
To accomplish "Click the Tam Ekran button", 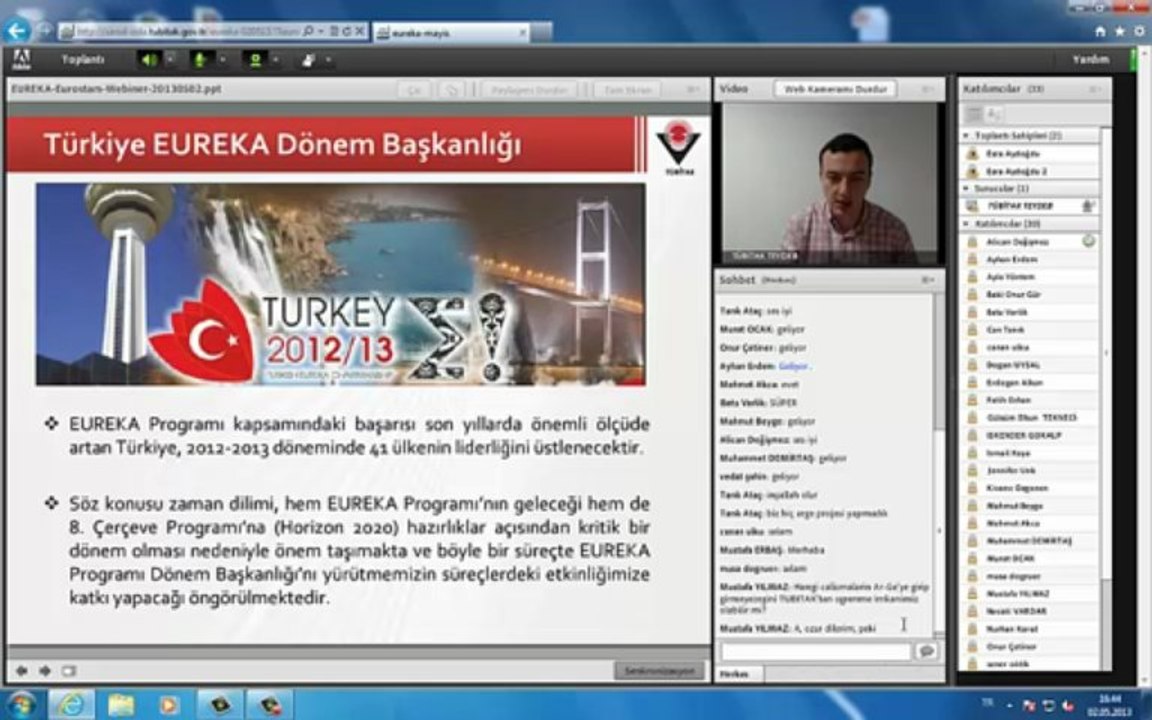I will pyautogui.click(x=628, y=90).
